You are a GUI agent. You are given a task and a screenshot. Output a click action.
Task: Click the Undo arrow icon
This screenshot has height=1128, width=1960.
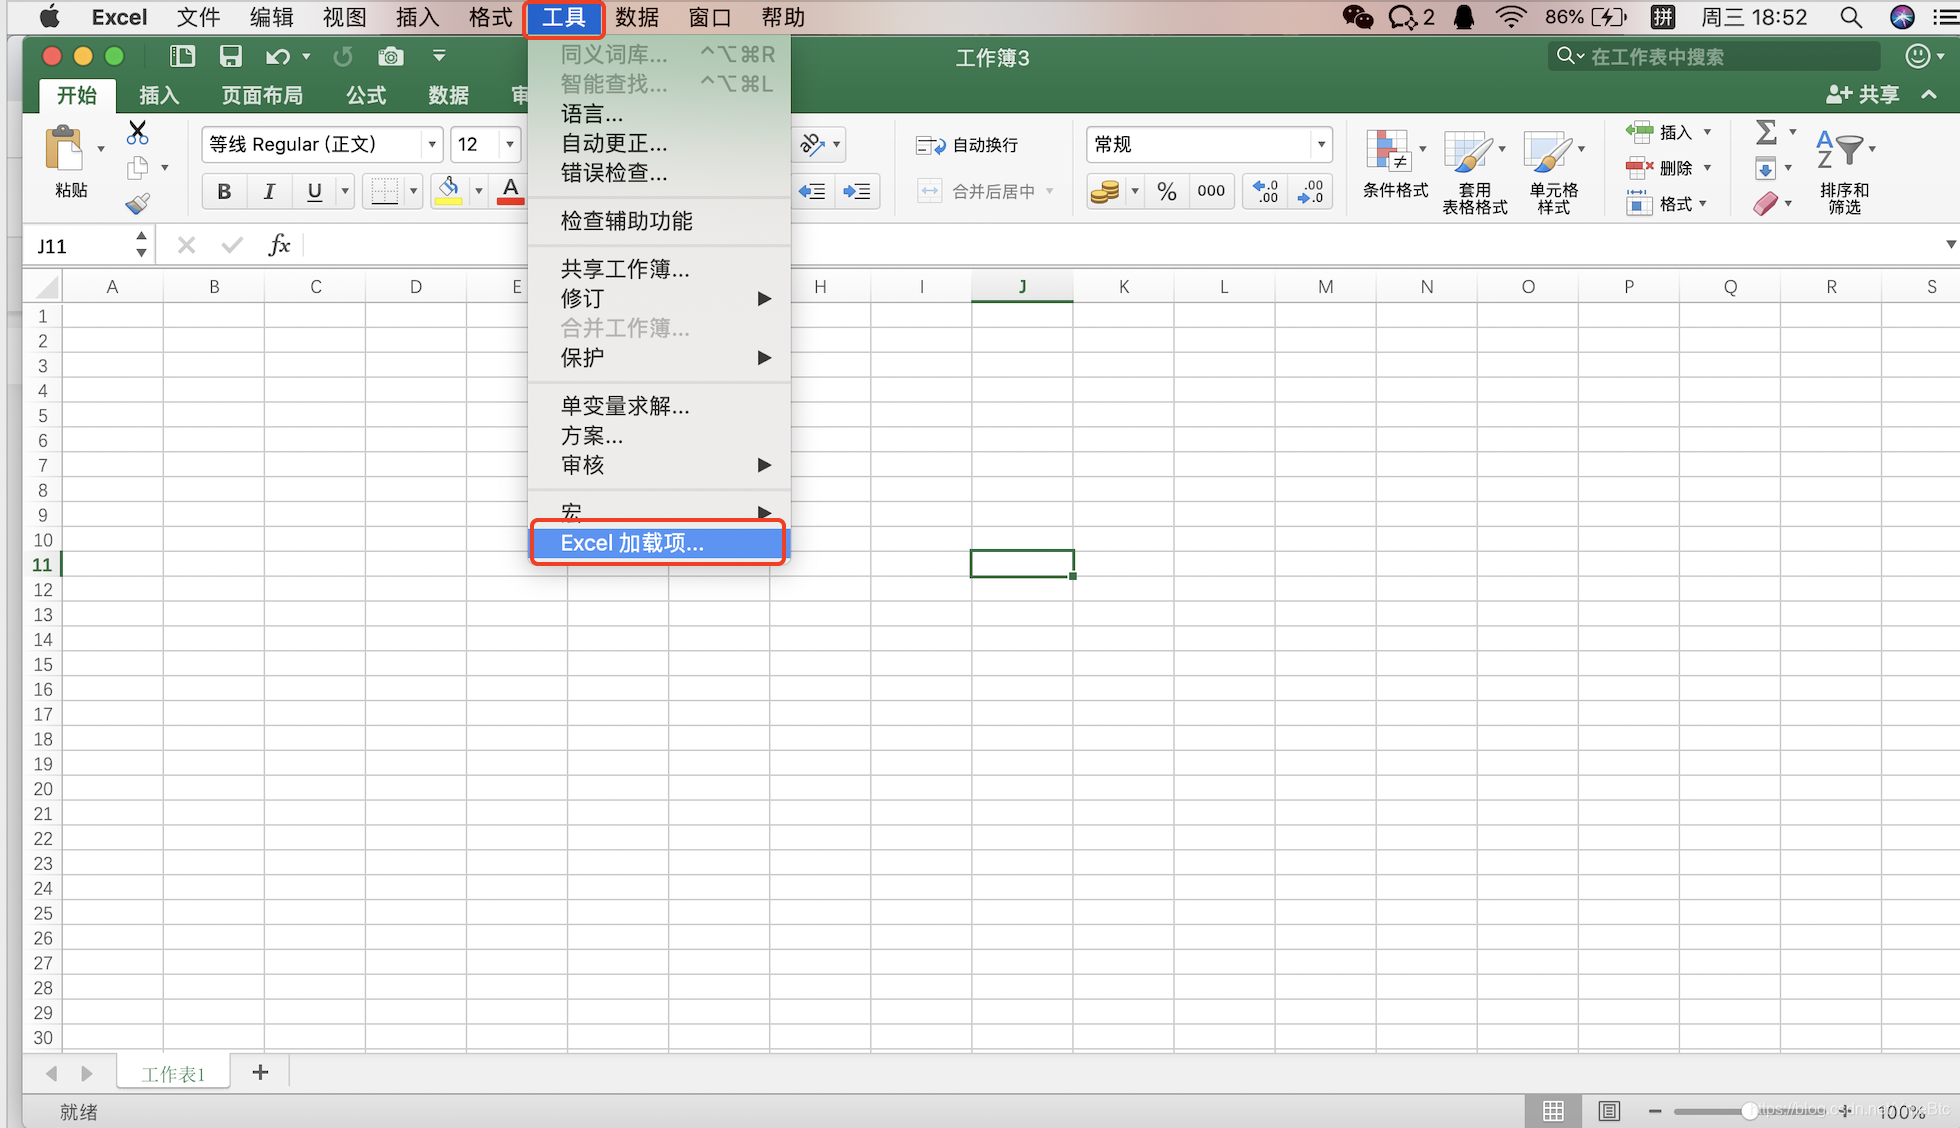pos(277,57)
